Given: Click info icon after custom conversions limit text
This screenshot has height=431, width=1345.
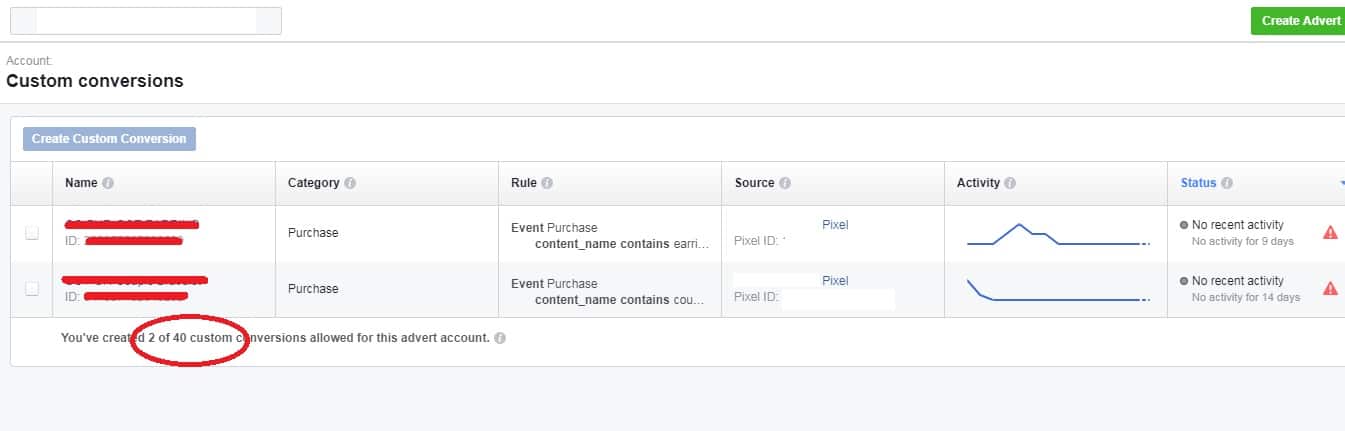Looking at the screenshot, I should click(500, 339).
